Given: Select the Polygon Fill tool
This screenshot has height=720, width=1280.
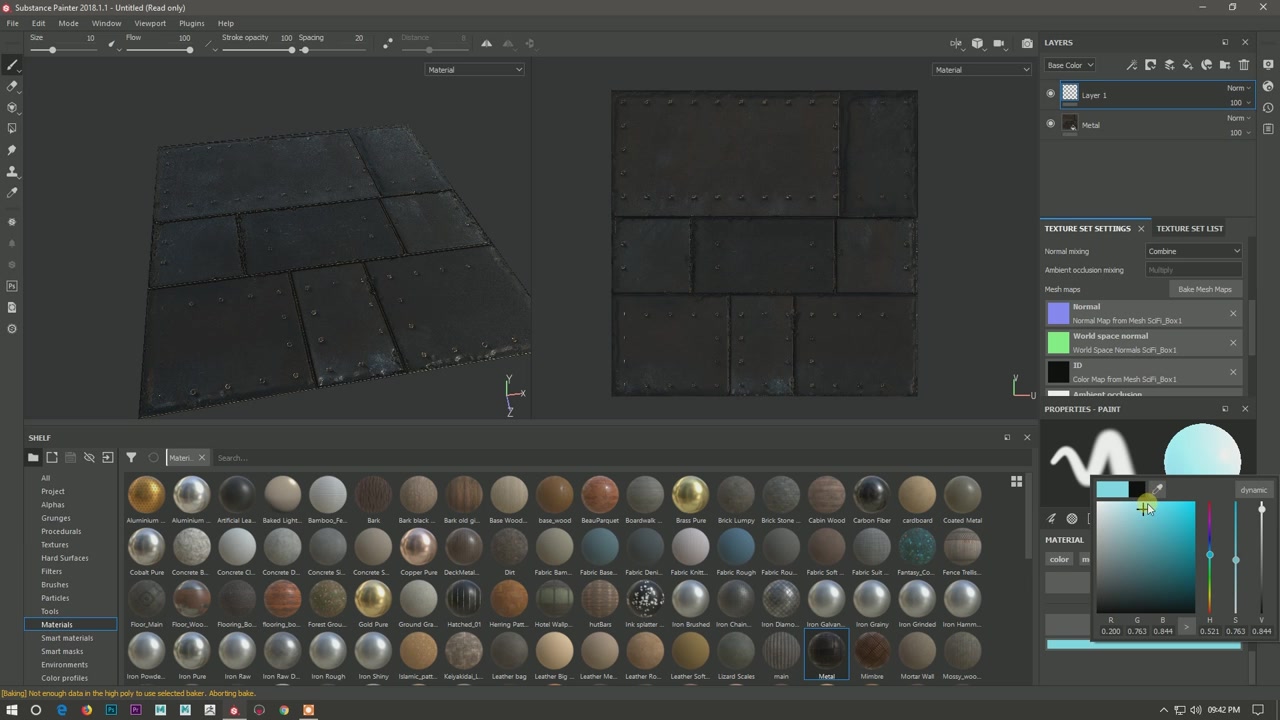Looking at the screenshot, I should 12,128.
